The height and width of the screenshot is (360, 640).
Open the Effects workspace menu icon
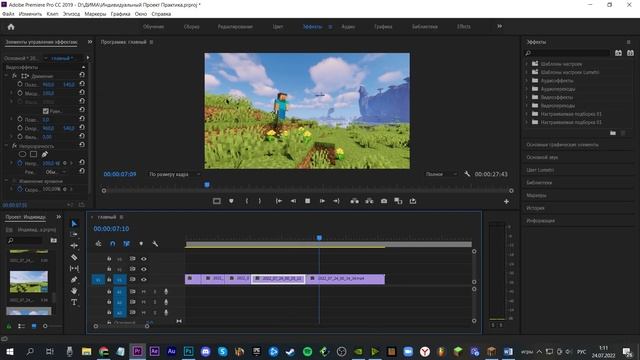click(x=330, y=27)
